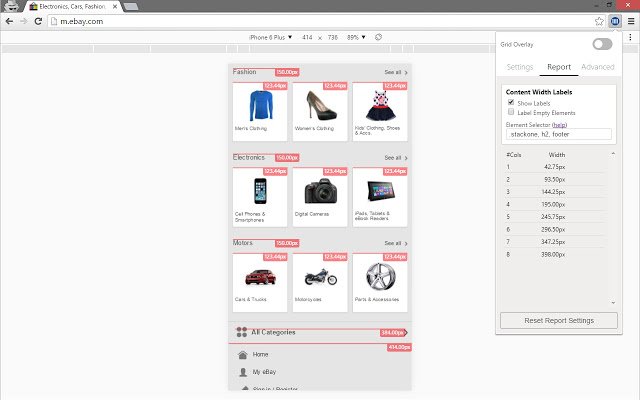Switch to the Advanced tab
The width and height of the screenshot is (640, 400).
click(x=598, y=67)
